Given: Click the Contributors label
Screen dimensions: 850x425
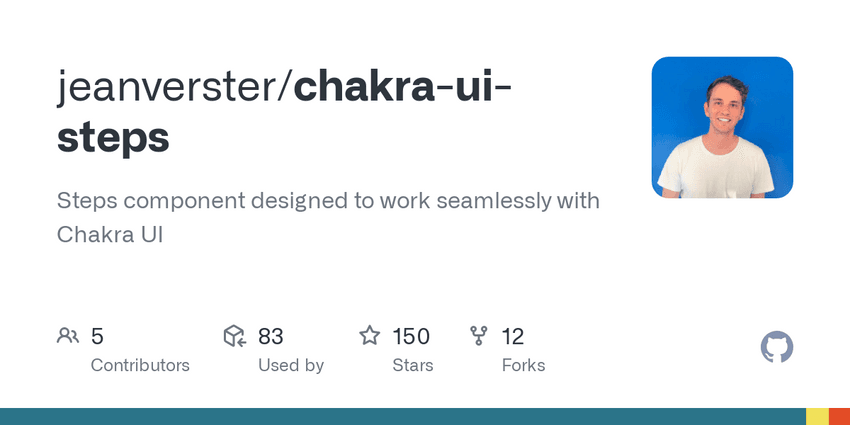Looking at the screenshot, I should (140, 365).
